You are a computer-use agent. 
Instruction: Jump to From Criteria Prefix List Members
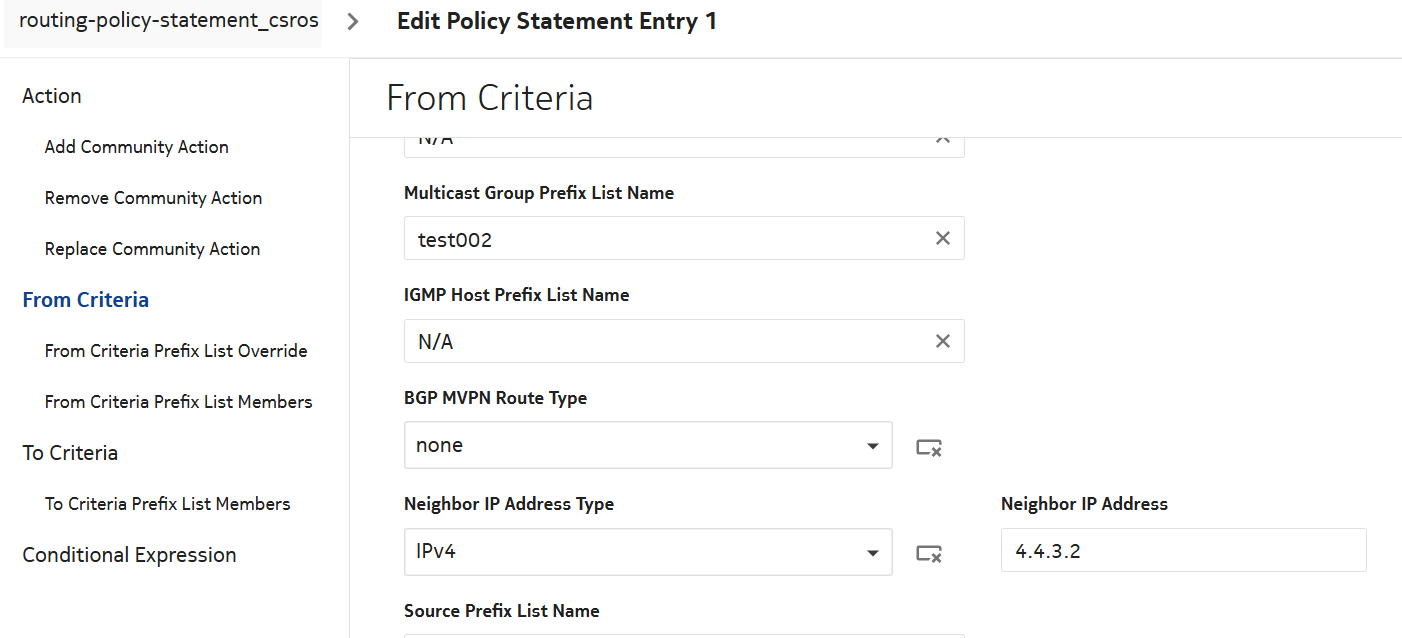tap(178, 402)
